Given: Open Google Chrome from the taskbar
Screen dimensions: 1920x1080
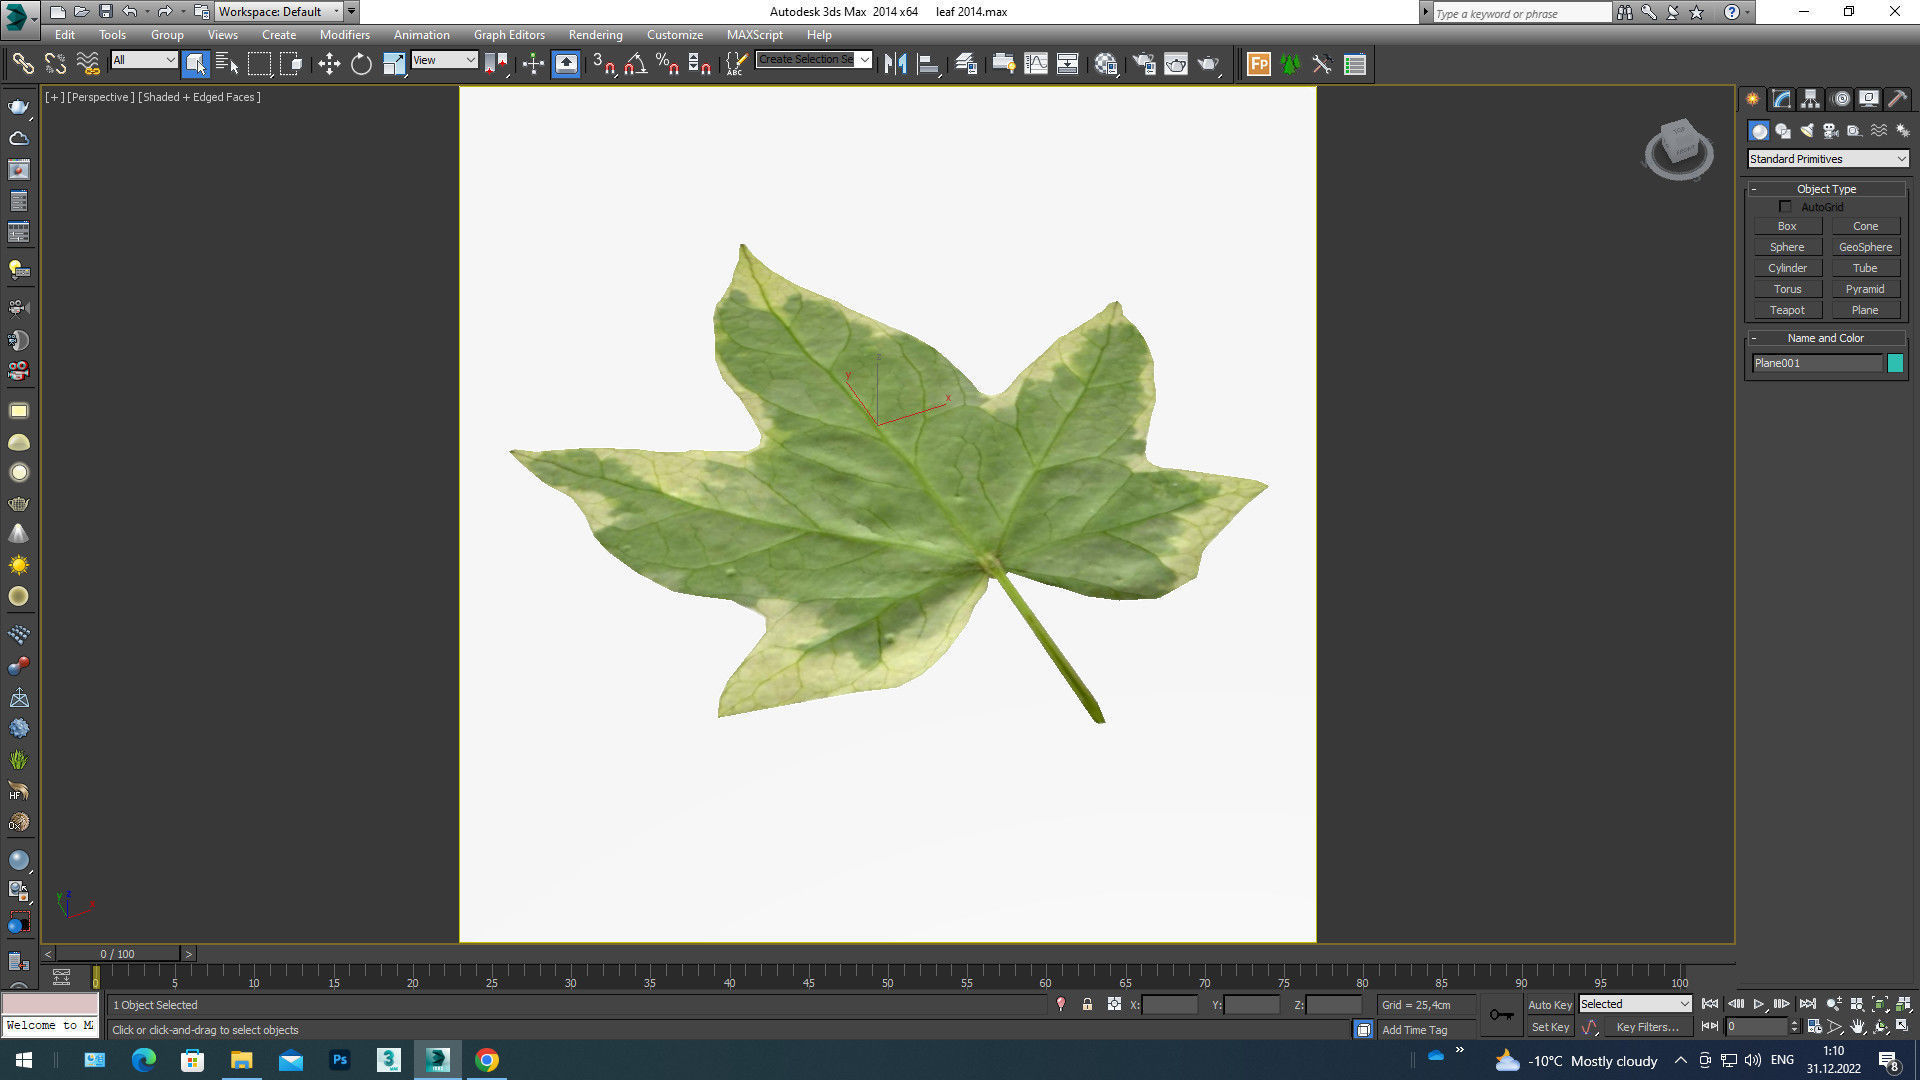Looking at the screenshot, I should tap(487, 1060).
